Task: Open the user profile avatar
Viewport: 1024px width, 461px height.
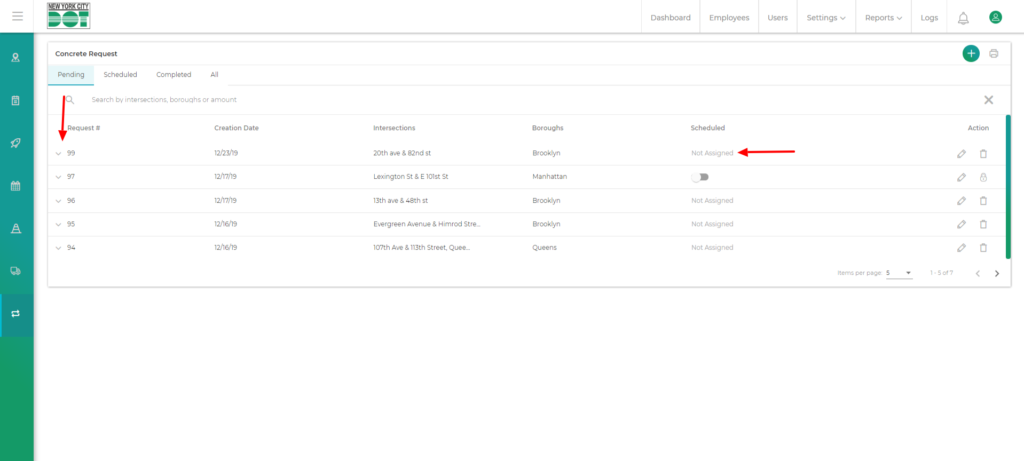Action: click(995, 17)
